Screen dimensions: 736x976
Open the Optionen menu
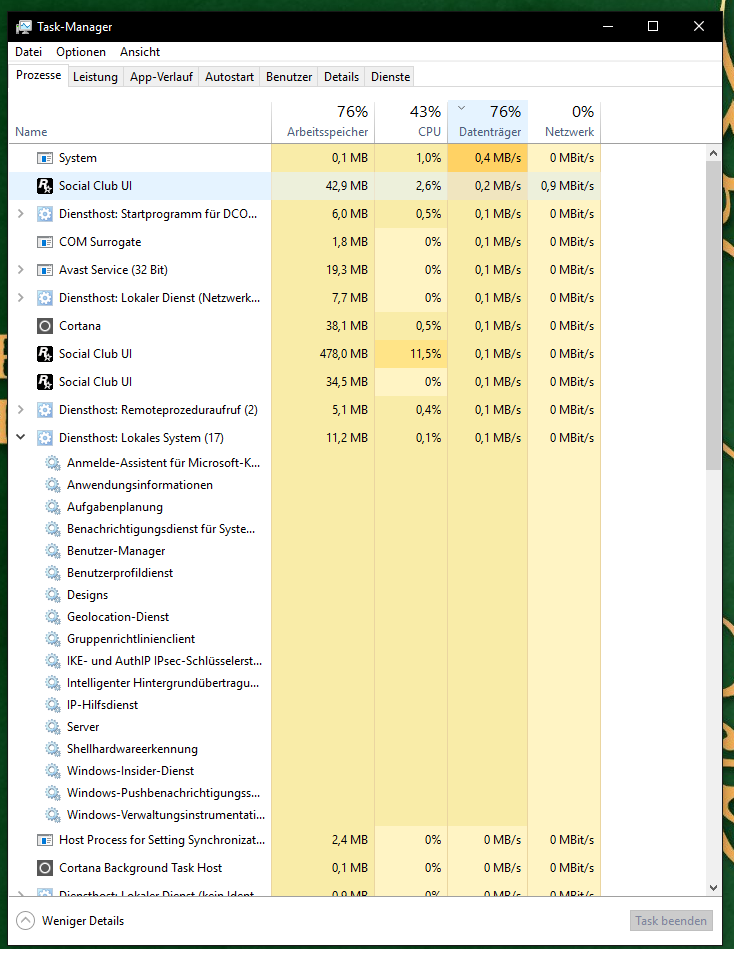coord(81,52)
